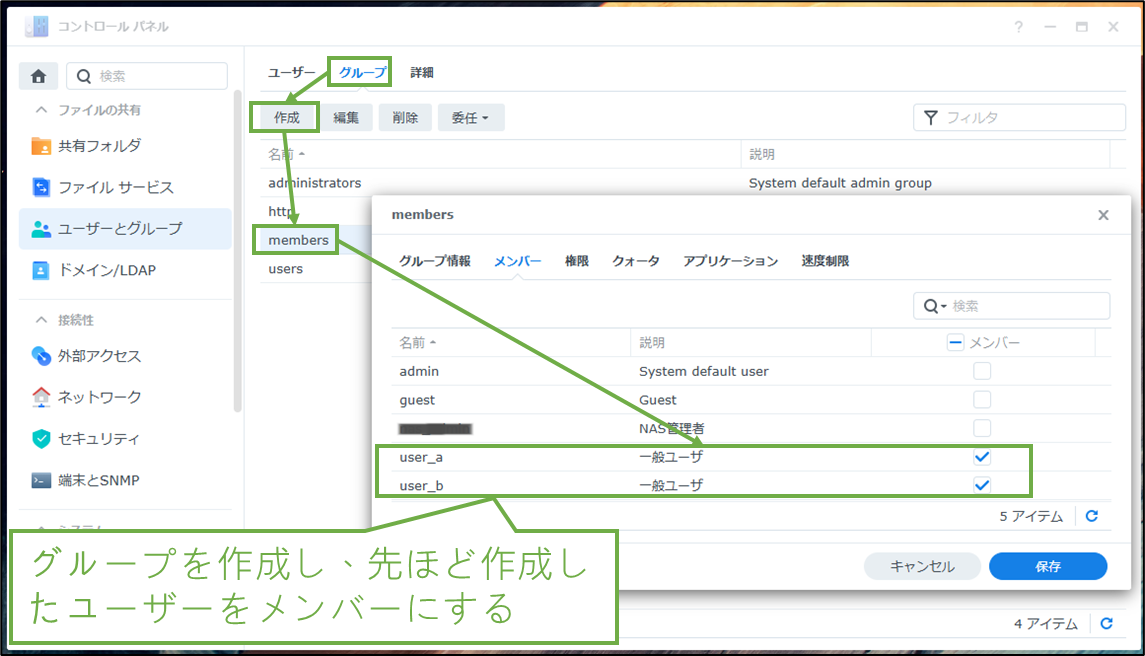
Task: Select the users group row
Action: tap(315, 269)
